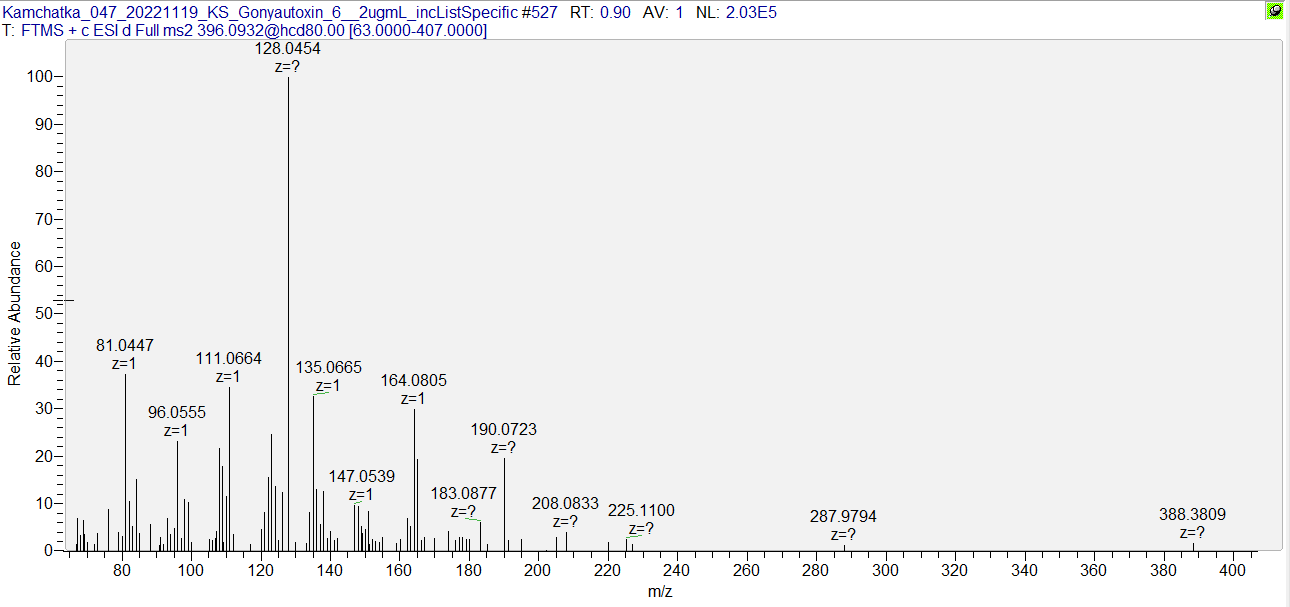Click the base peak label 128.0454

click(288, 48)
